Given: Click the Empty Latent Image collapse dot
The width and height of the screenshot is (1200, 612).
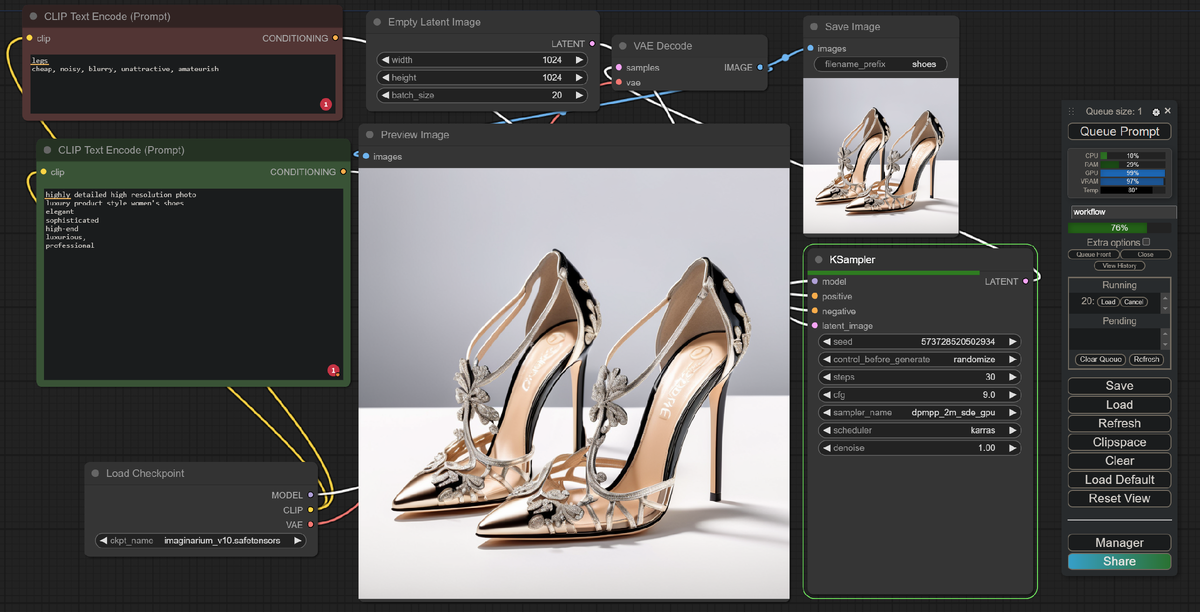Looking at the screenshot, I should [x=377, y=22].
